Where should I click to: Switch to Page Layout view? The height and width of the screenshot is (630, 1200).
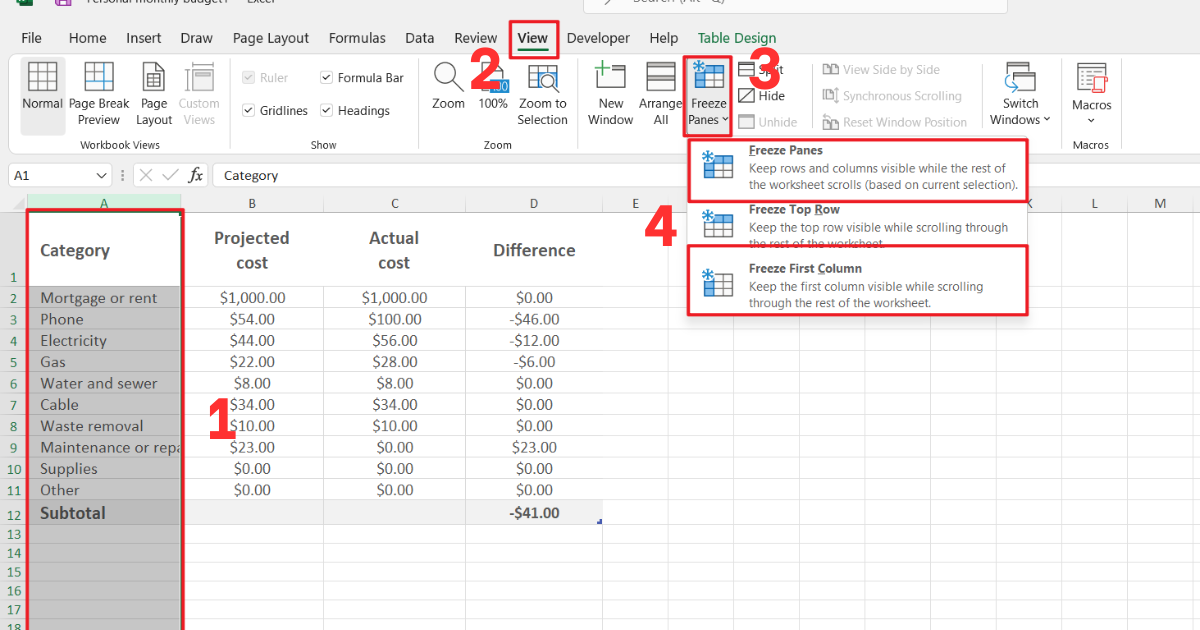[x=154, y=95]
